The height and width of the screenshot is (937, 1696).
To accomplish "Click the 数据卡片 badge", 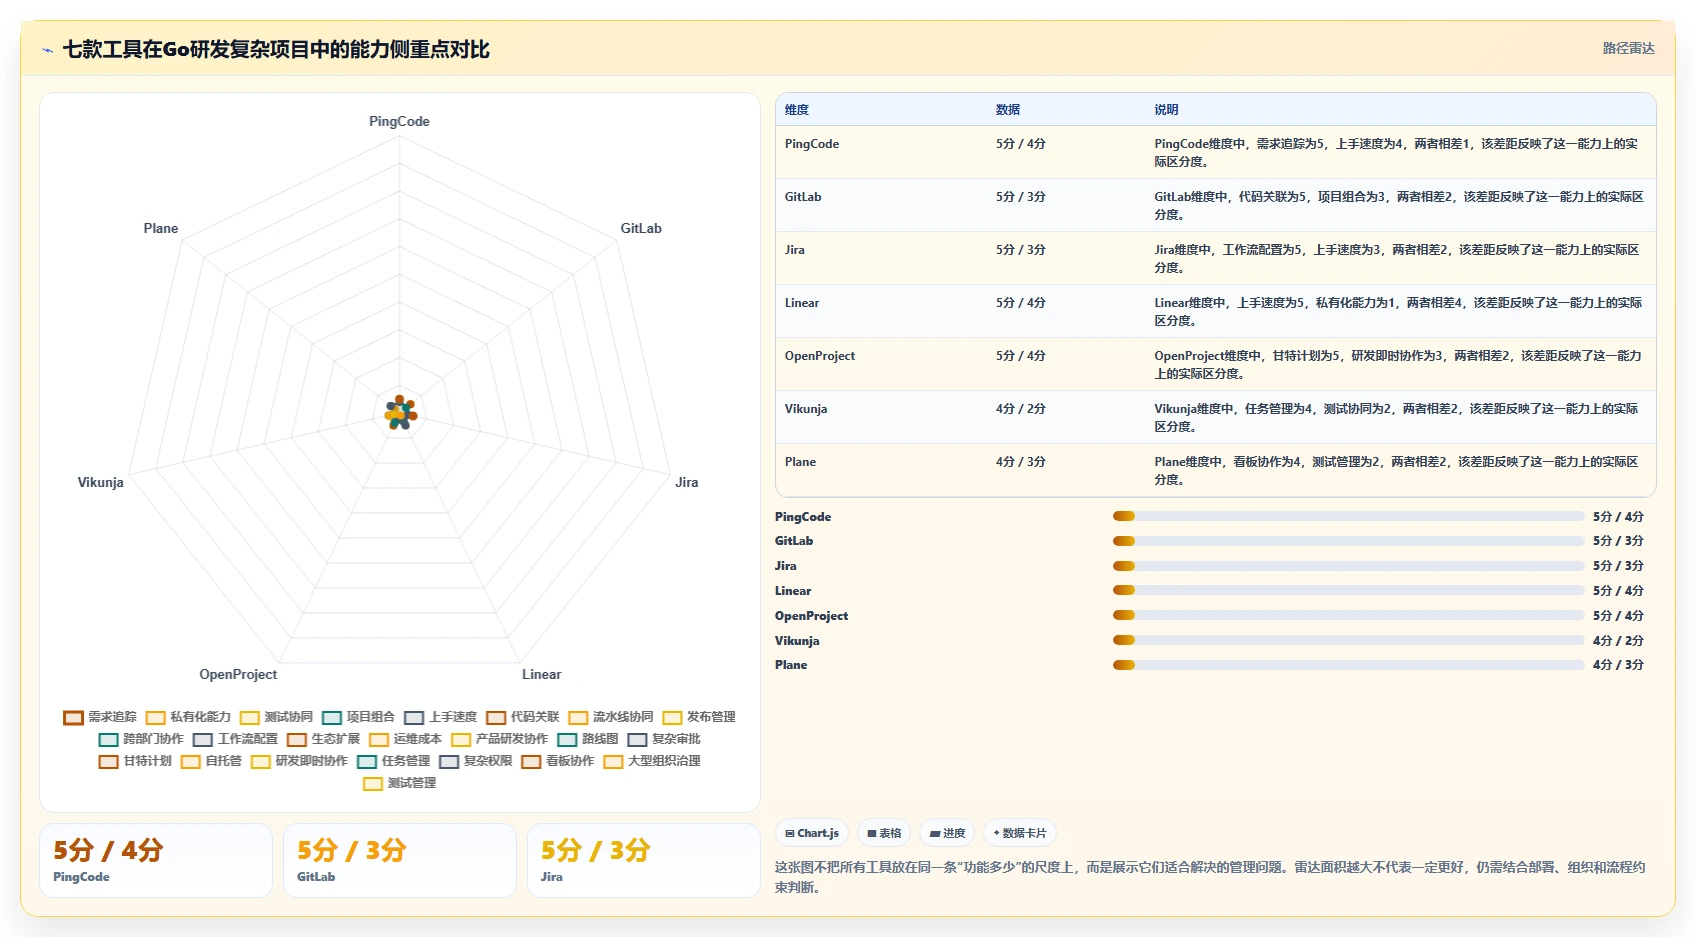I will pos(1020,833).
